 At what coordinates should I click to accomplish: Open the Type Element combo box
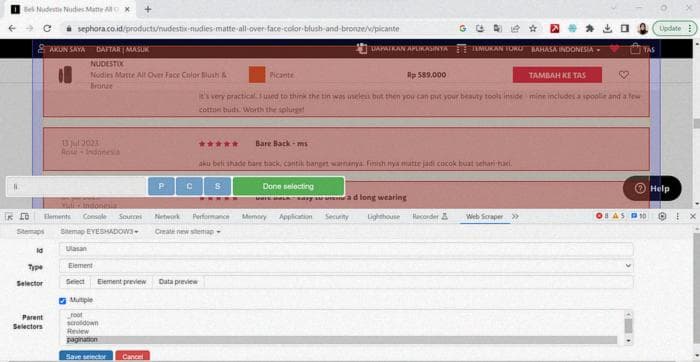click(x=346, y=266)
